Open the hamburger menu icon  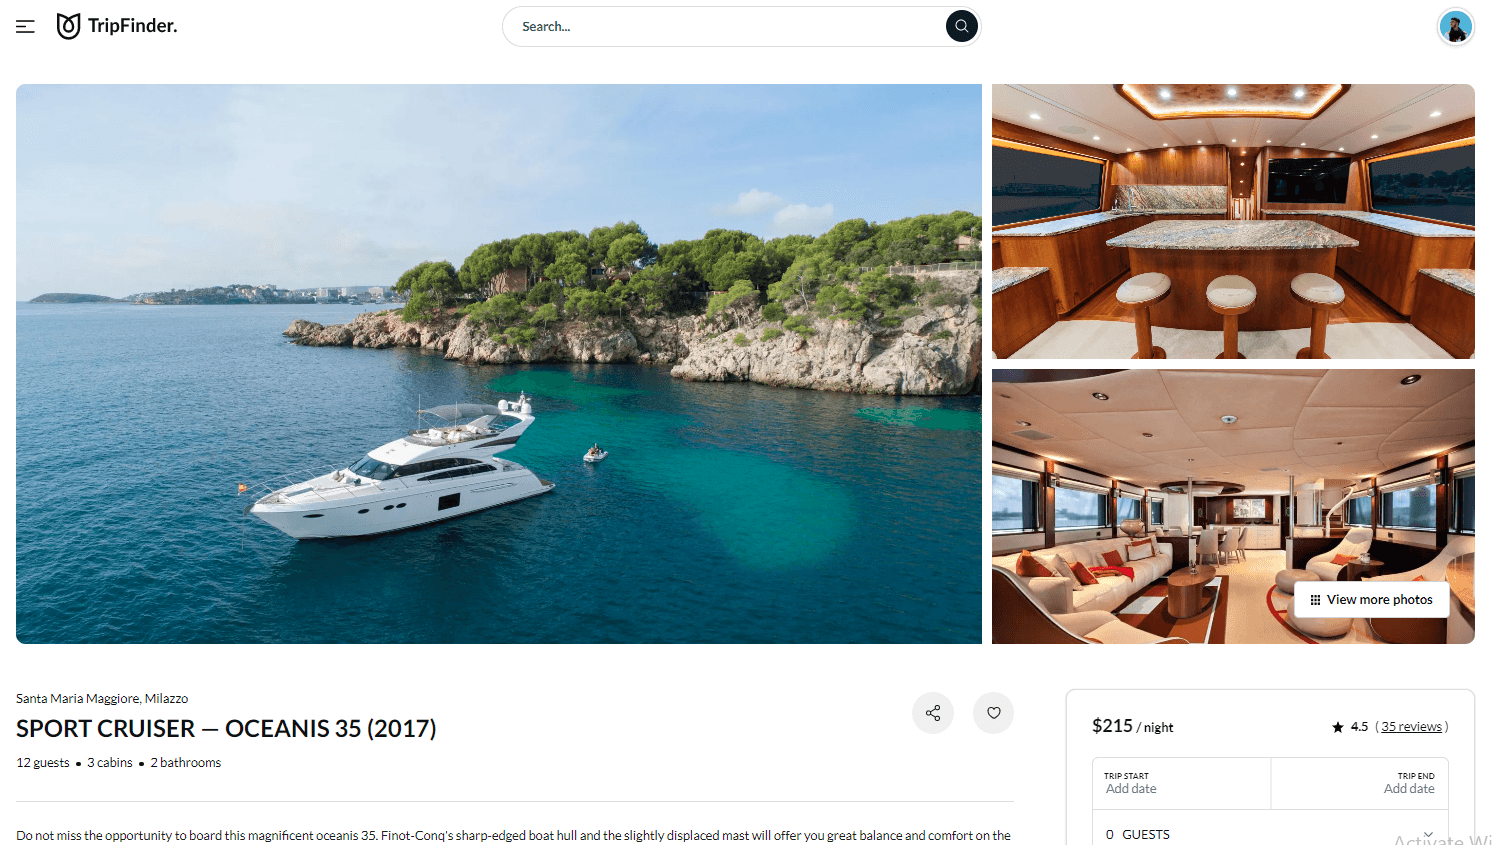[25, 27]
